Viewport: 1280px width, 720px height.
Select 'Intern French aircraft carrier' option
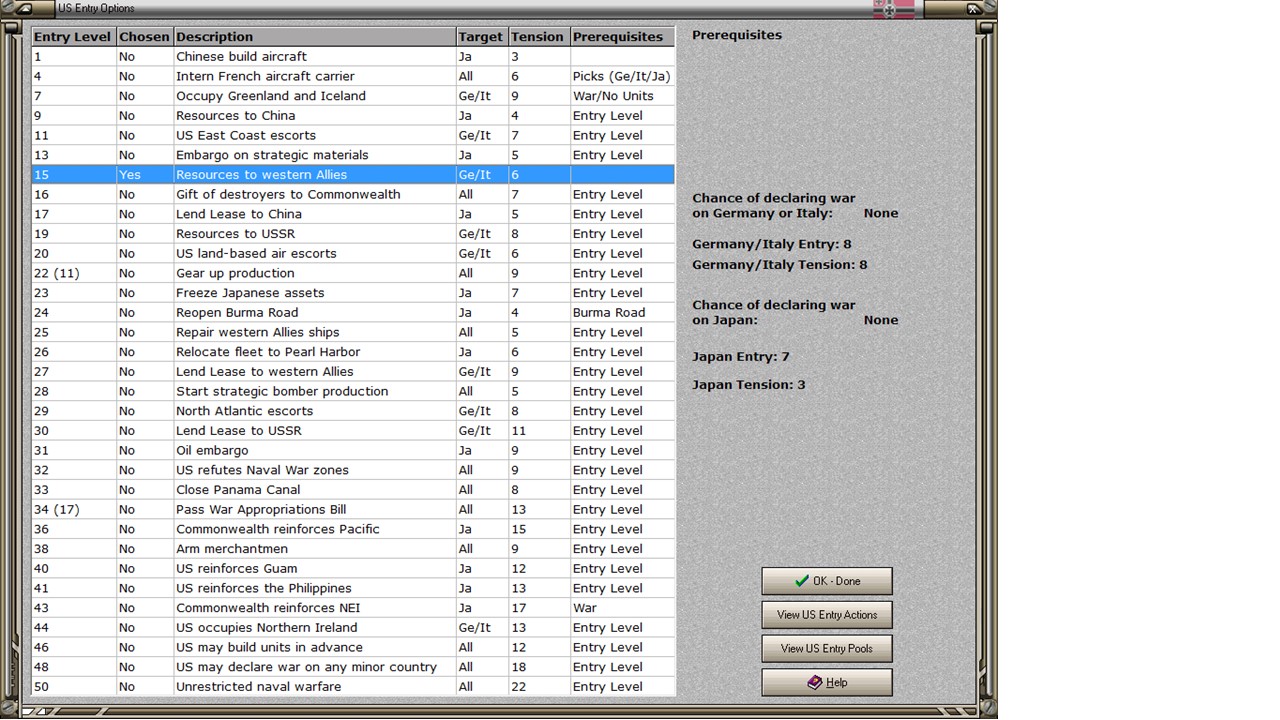pyautogui.click(x=353, y=76)
